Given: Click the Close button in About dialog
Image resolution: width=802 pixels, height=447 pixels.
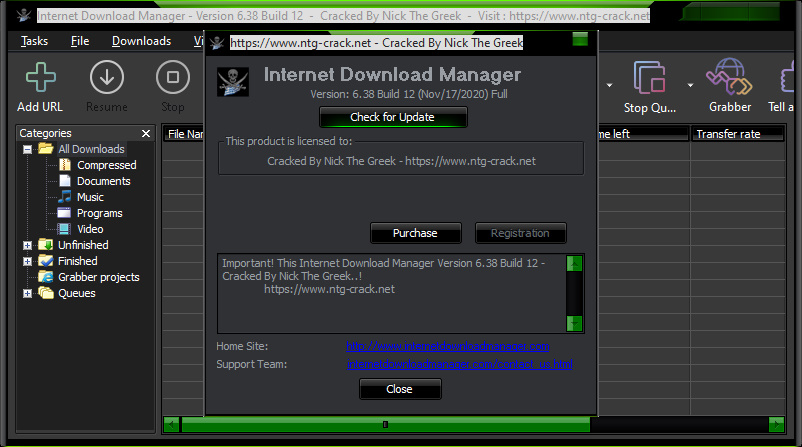Looking at the screenshot, I should (399, 389).
